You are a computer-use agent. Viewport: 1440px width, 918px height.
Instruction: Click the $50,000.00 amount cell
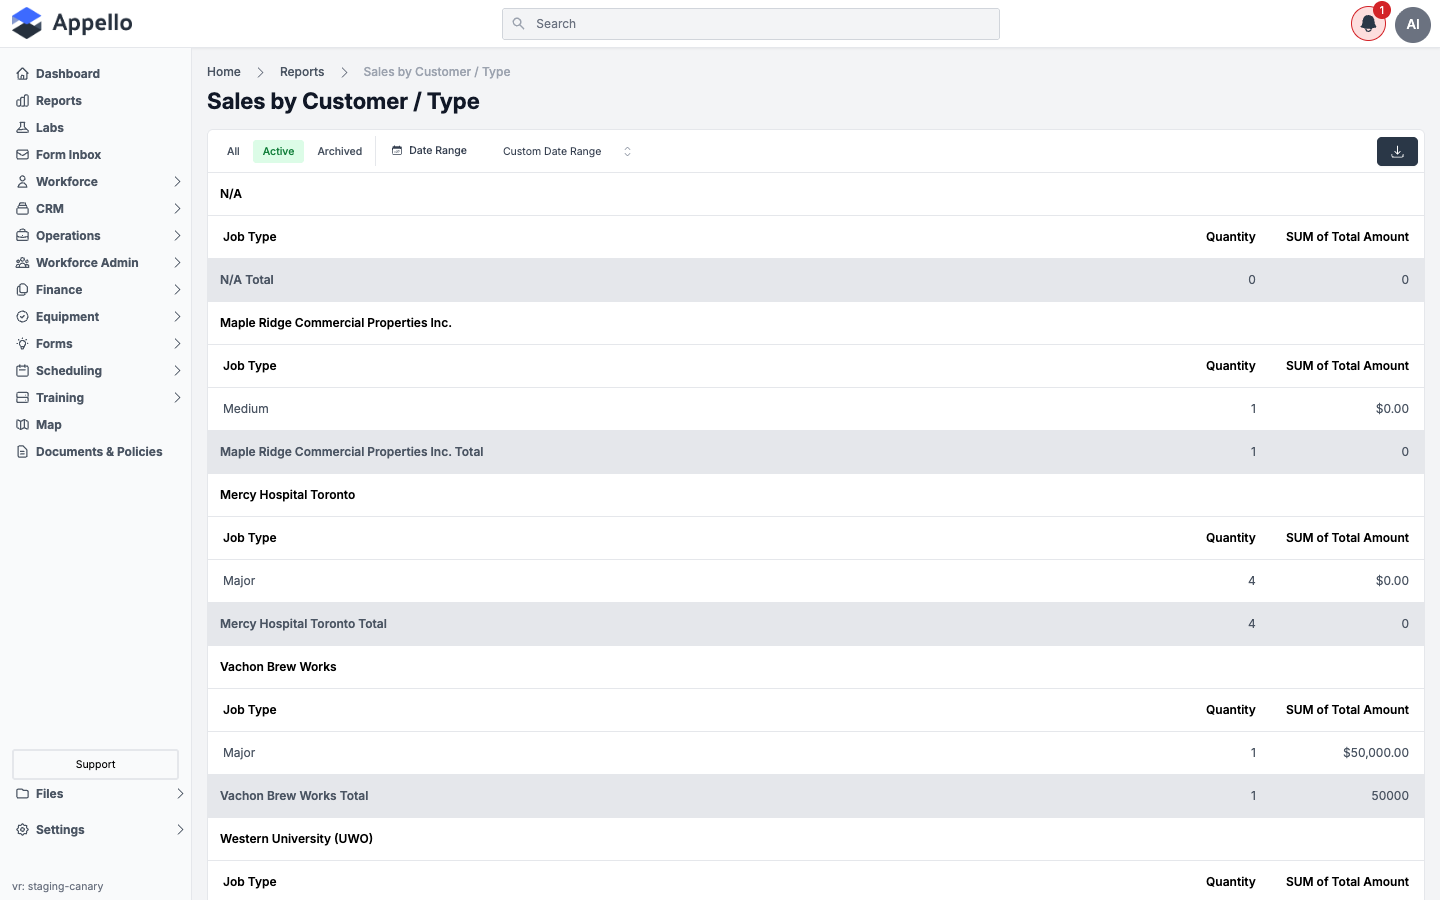click(x=1376, y=753)
